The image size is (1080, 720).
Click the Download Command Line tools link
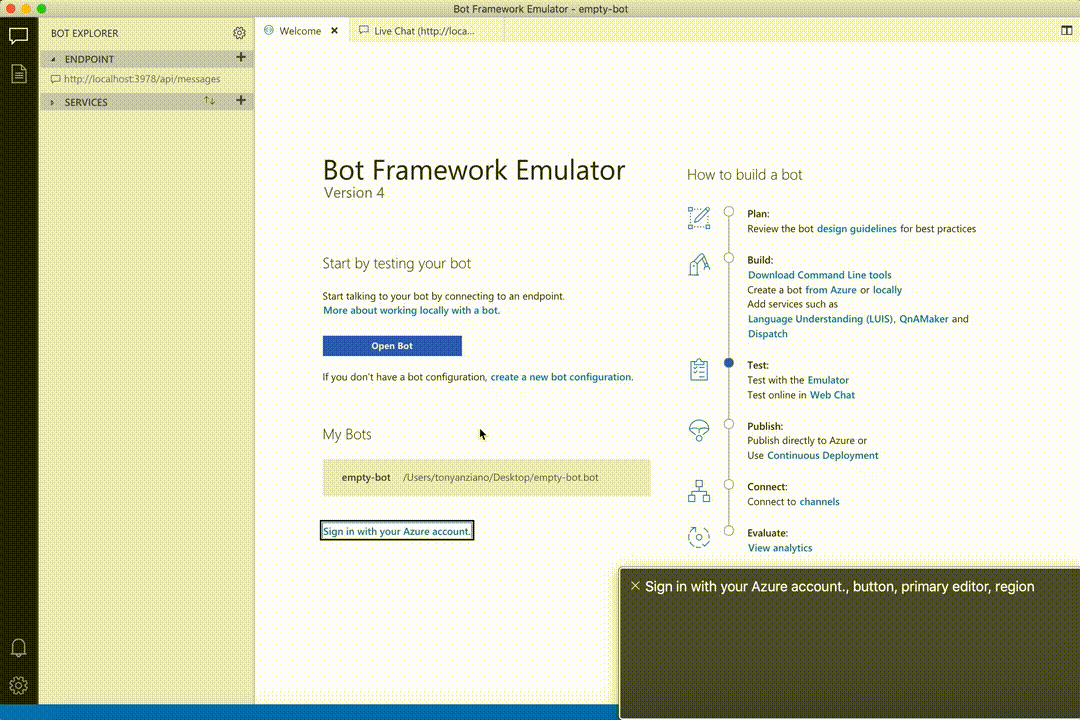819,274
